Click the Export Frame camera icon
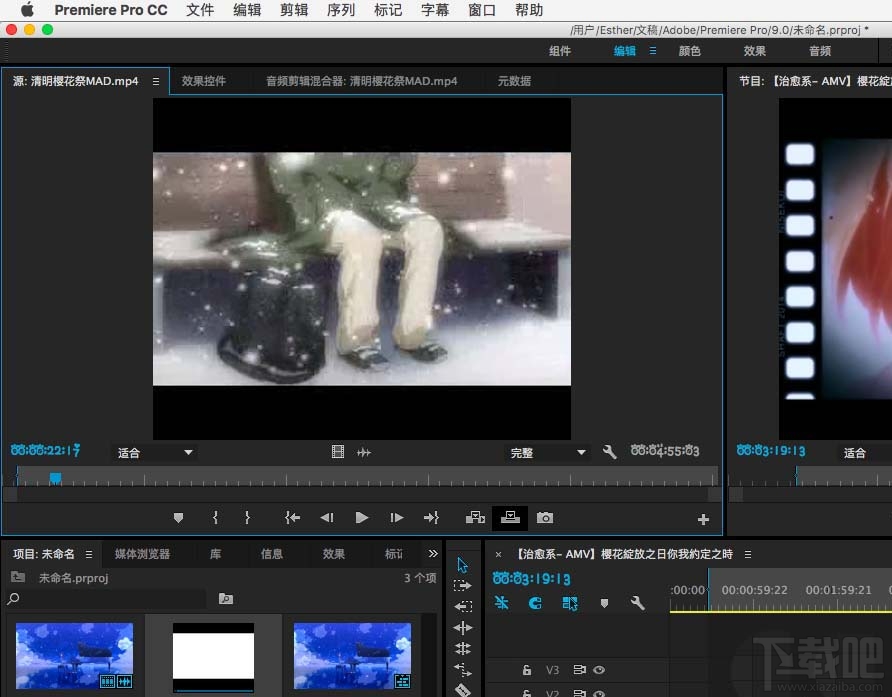This screenshot has height=697, width=892. coord(545,518)
